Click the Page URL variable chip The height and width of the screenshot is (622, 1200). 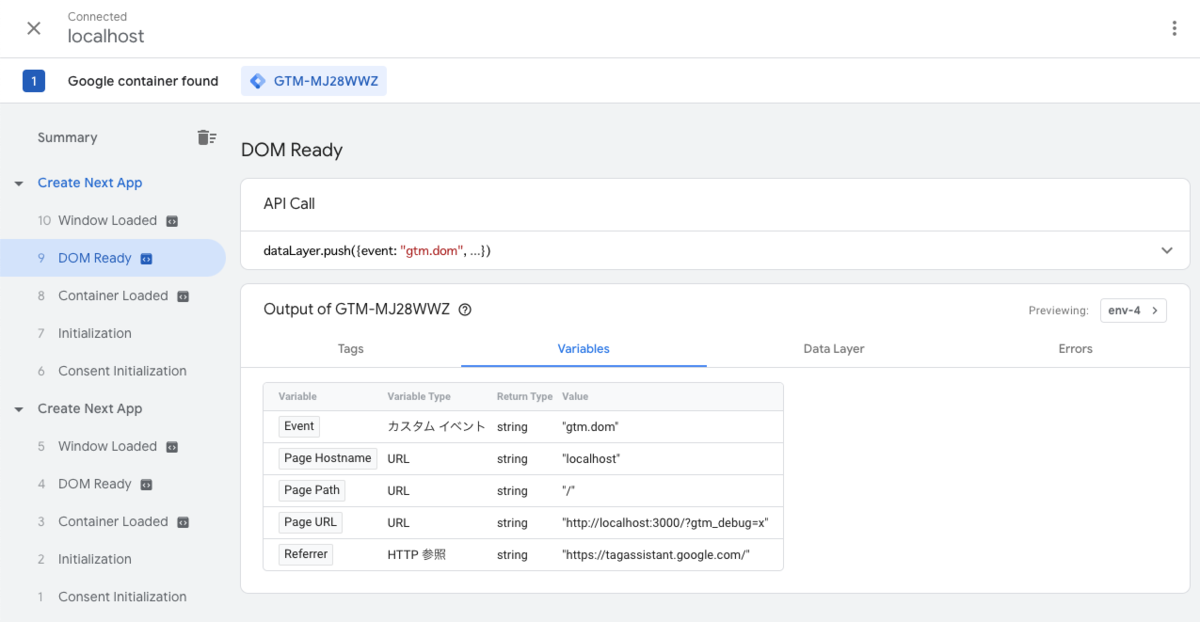(x=310, y=522)
